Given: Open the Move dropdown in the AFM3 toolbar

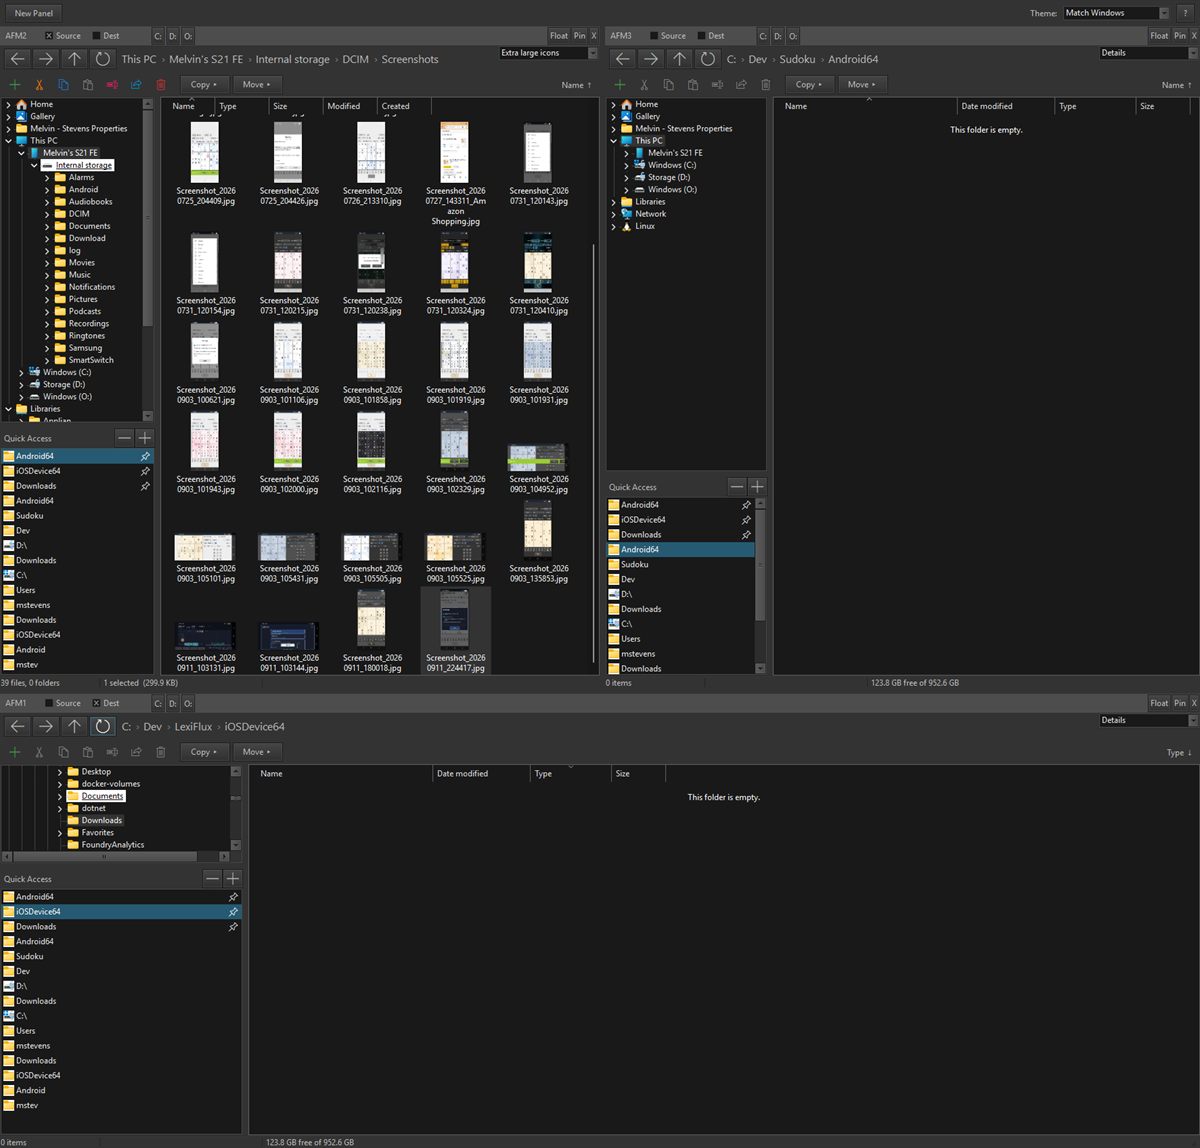Looking at the screenshot, I should click(x=861, y=85).
